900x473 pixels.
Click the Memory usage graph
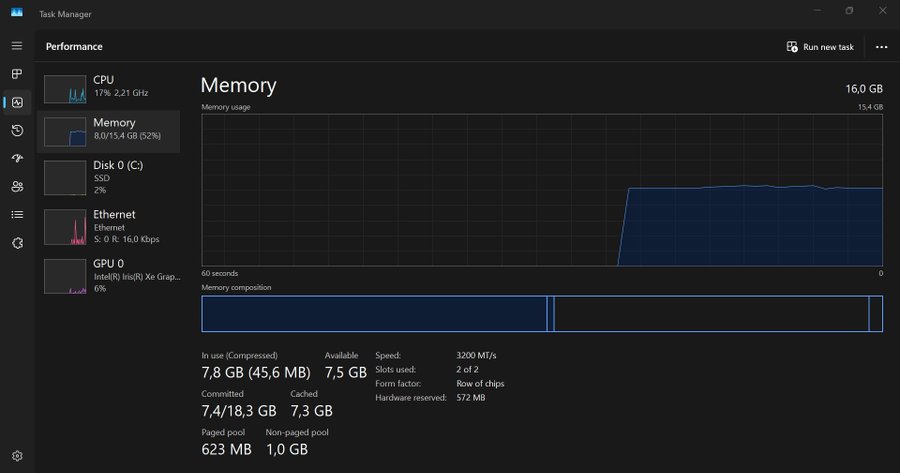(x=542, y=189)
